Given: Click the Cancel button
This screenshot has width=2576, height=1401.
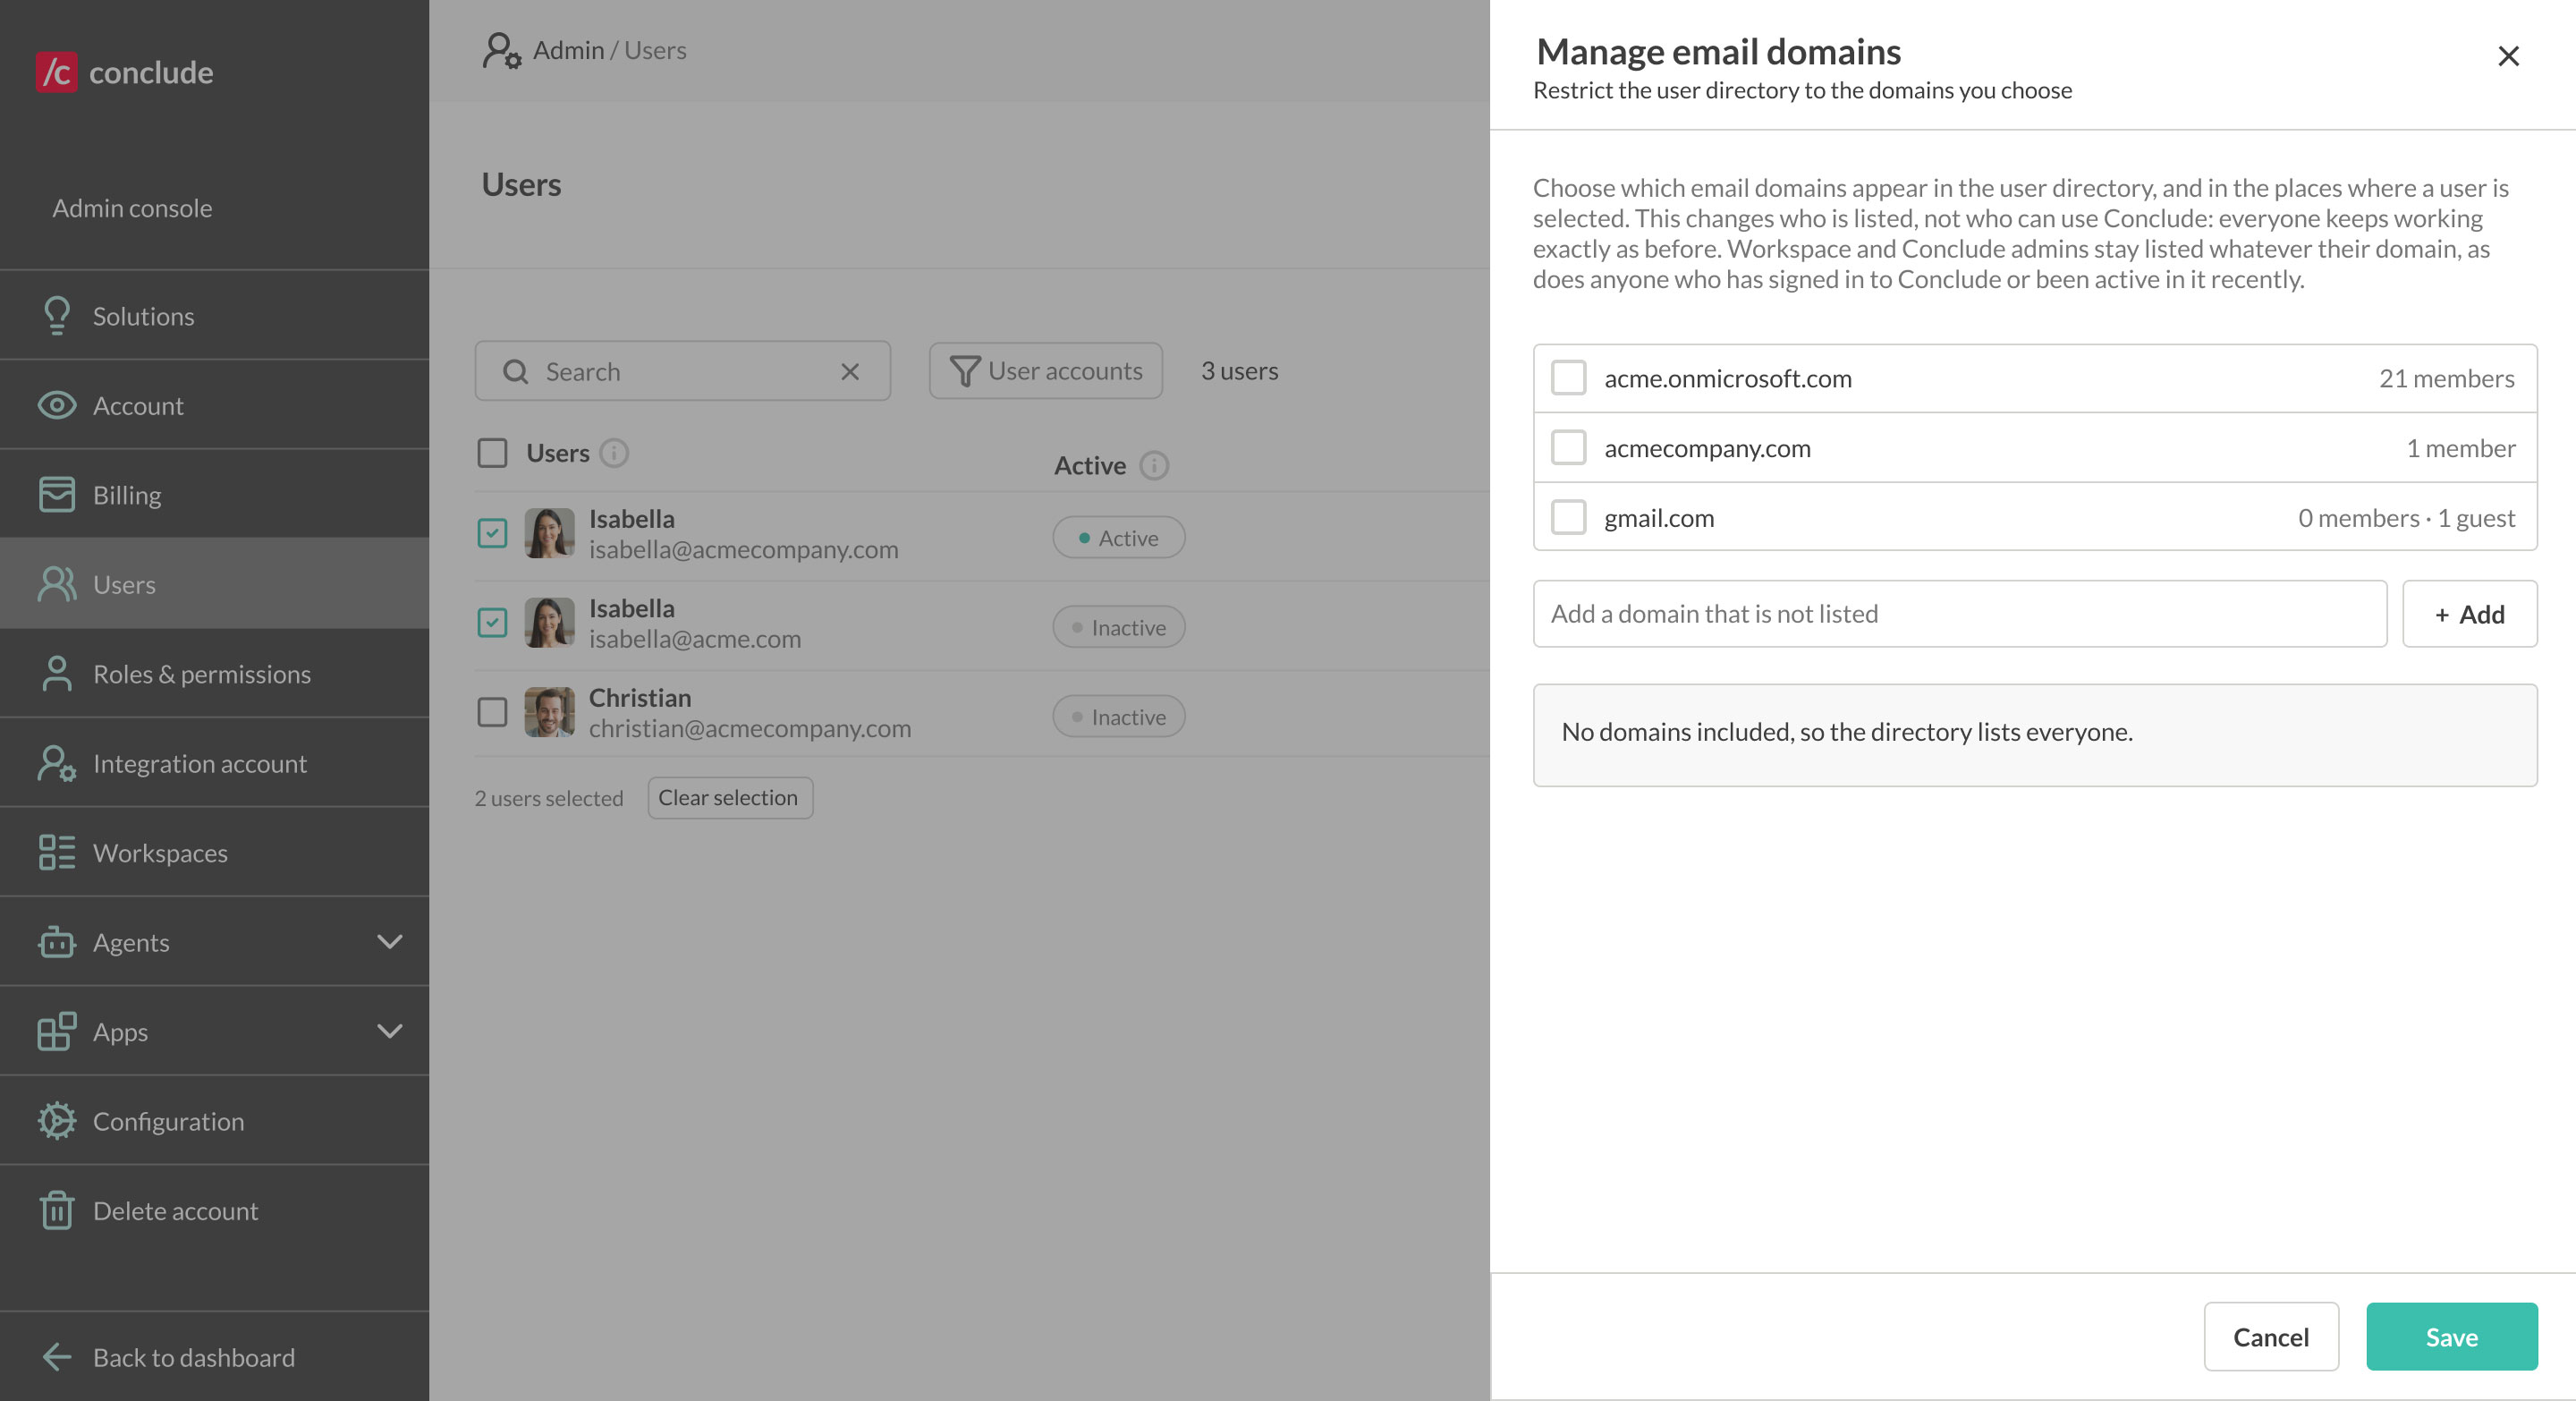Looking at the screenshot, I should pyautogui.click(x=2270, y=1336).
